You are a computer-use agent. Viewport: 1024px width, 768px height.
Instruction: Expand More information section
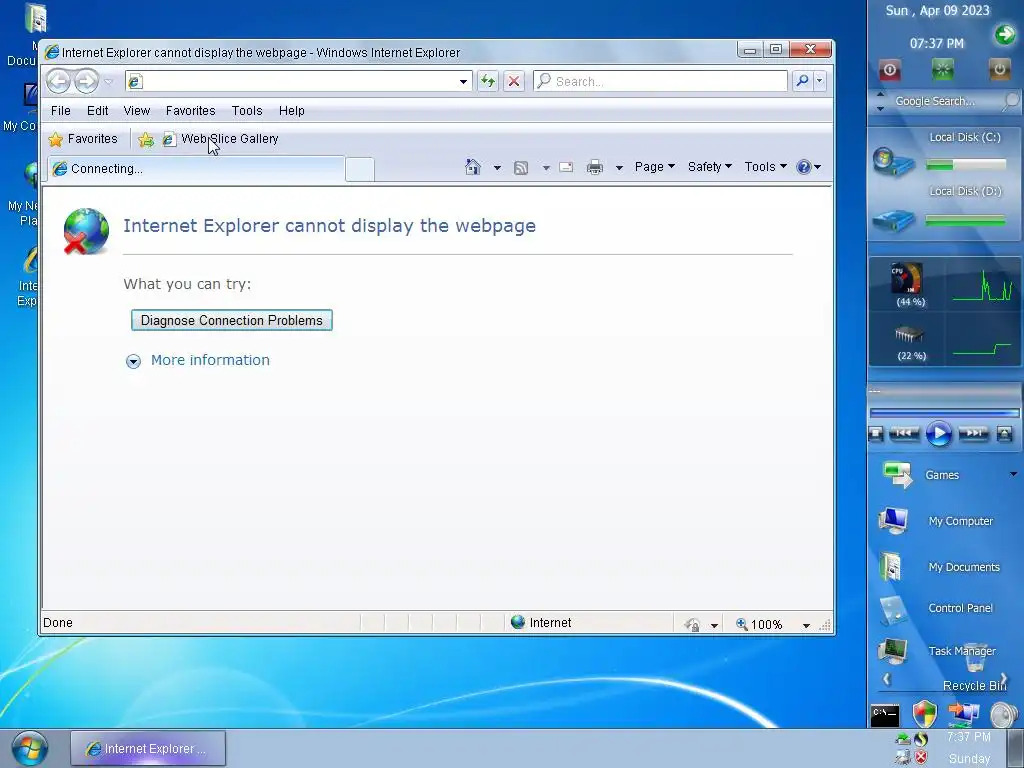197,360
